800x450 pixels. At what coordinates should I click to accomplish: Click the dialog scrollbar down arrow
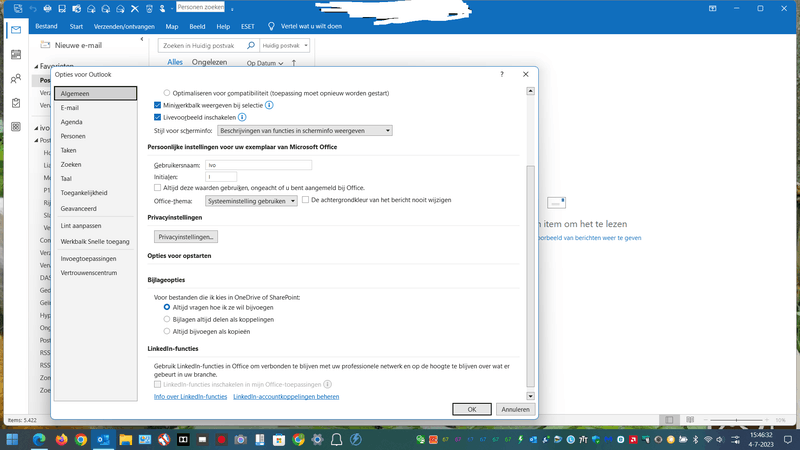531,396
